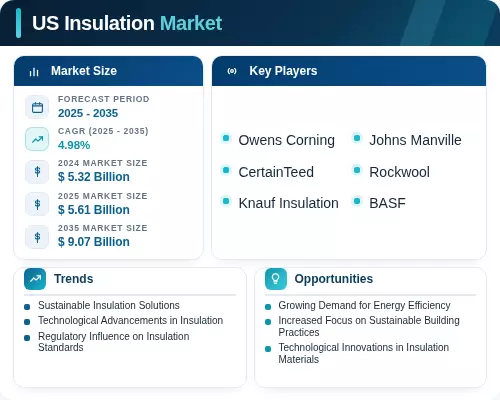The image size is (500, 400).
Task: Click the Key Players header icon
Action: 232,71
